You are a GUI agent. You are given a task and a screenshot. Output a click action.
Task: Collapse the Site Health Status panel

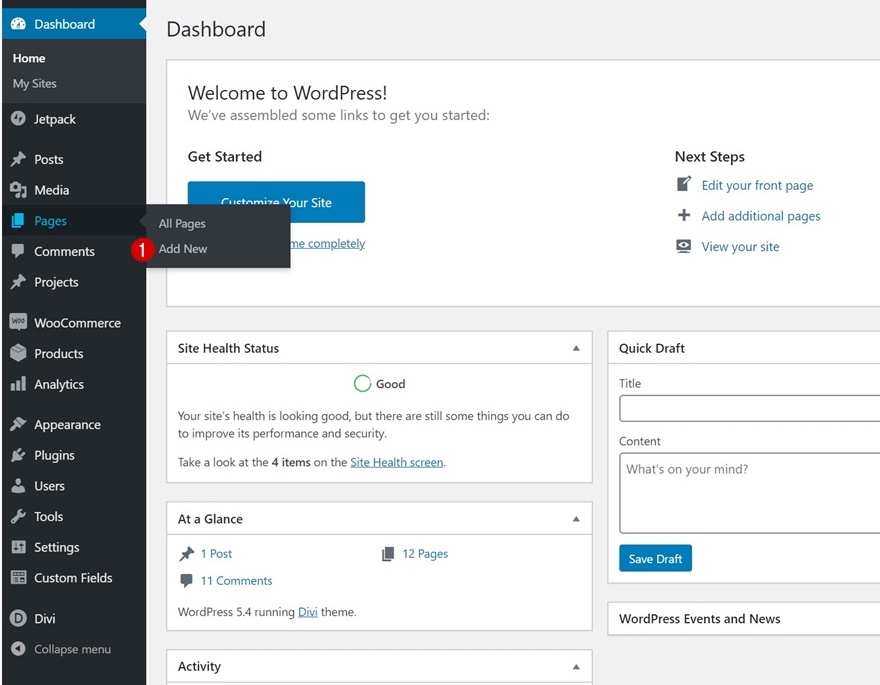576,348
